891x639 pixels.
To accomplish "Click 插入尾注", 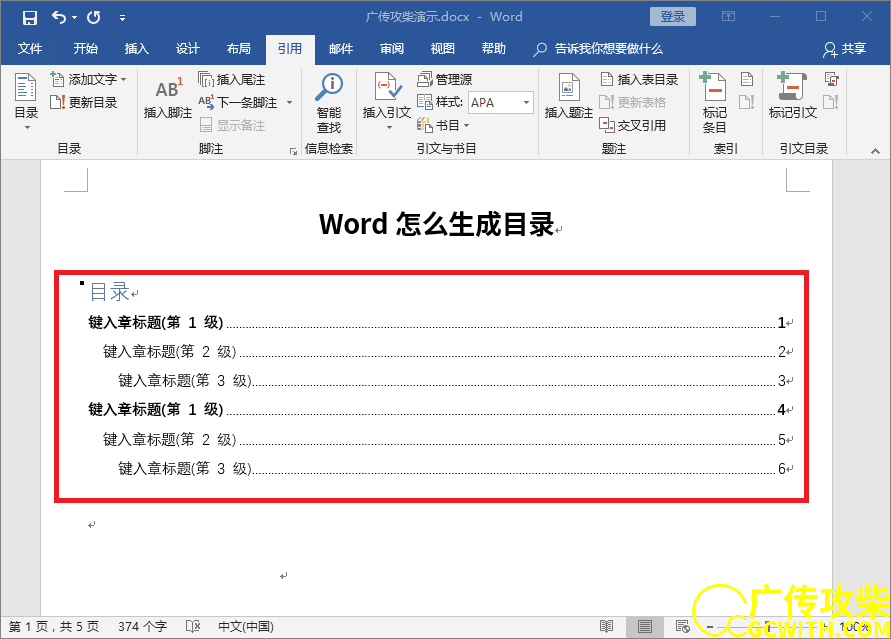I will [x=232, y=80].
